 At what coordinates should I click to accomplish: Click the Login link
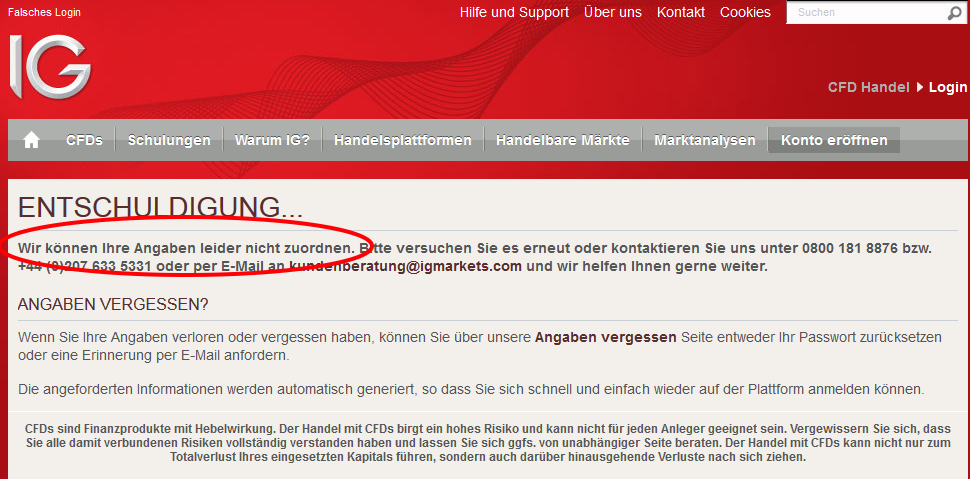click(948, 87)
